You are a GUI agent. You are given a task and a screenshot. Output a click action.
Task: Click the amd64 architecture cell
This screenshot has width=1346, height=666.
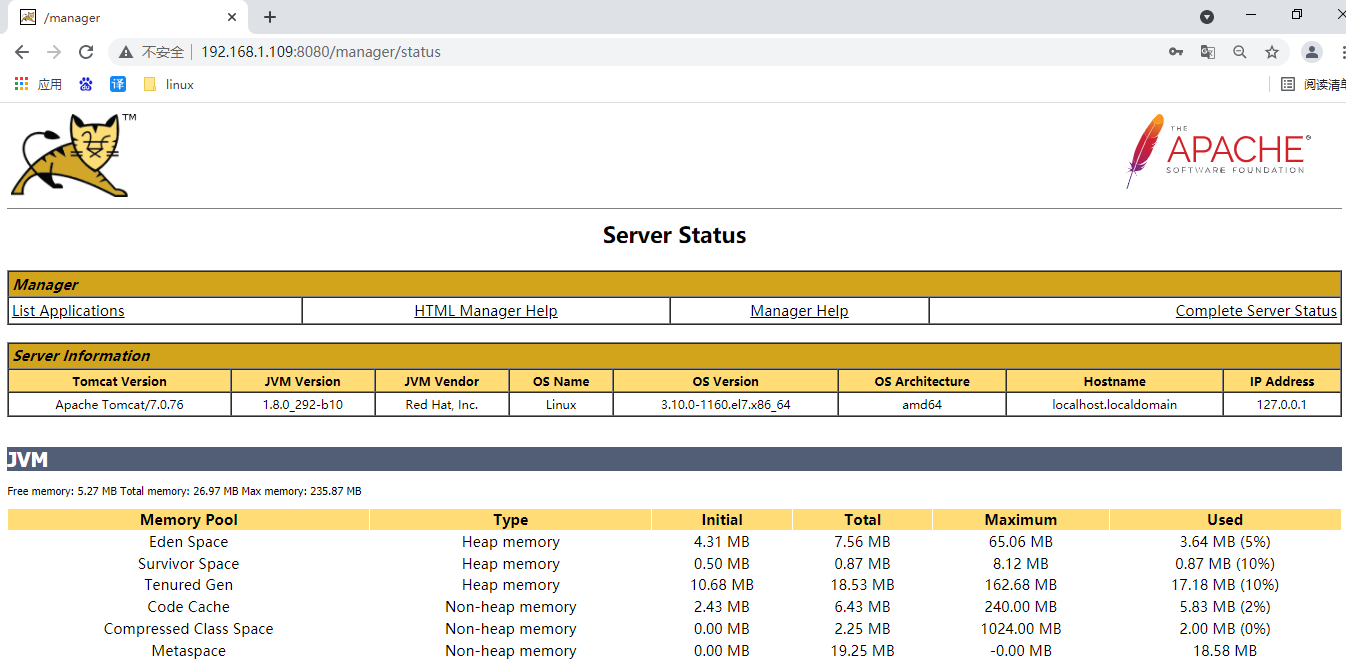click(x=922, y=405)
